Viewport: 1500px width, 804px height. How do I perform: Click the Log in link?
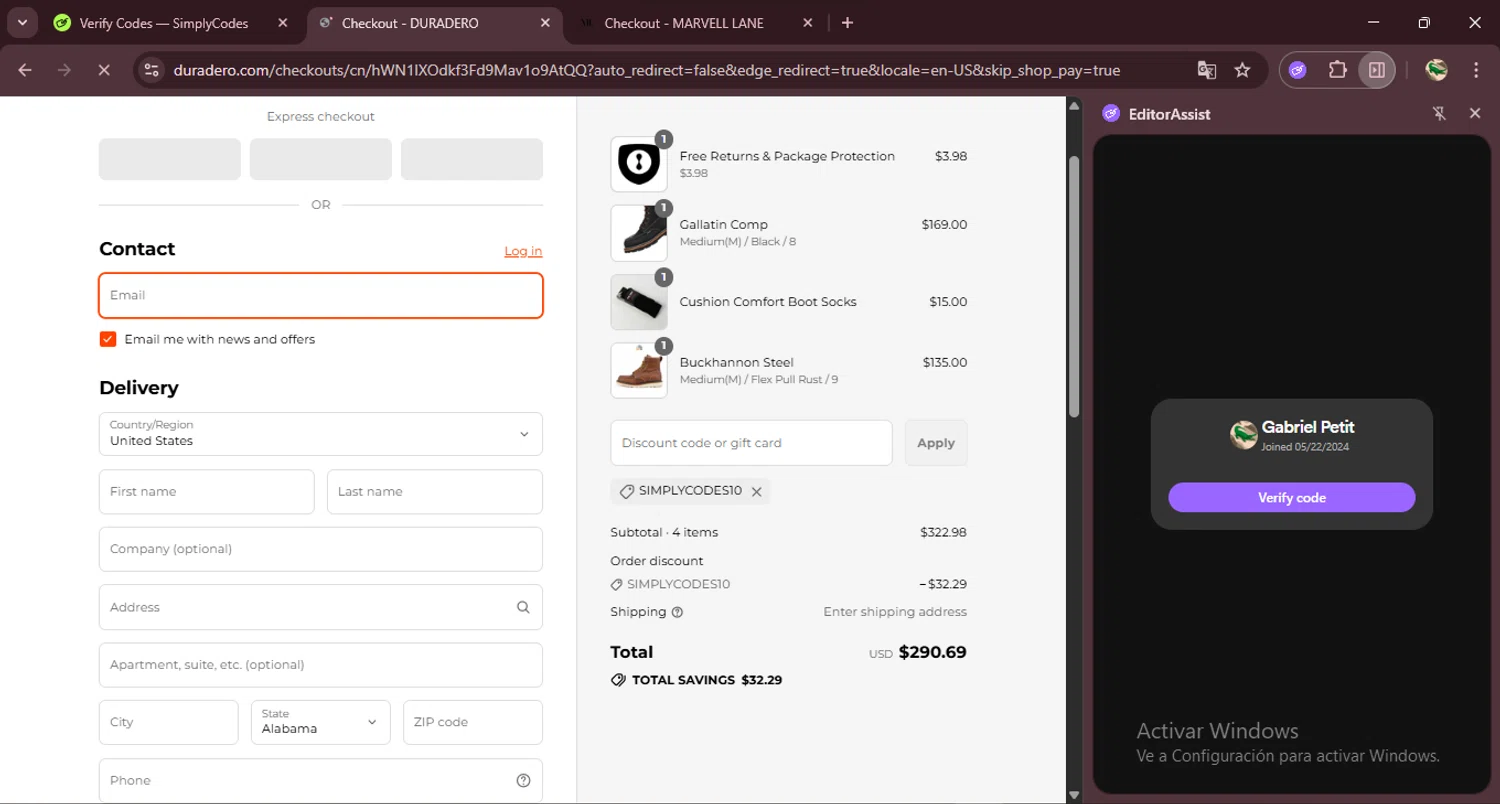(523, 251)
